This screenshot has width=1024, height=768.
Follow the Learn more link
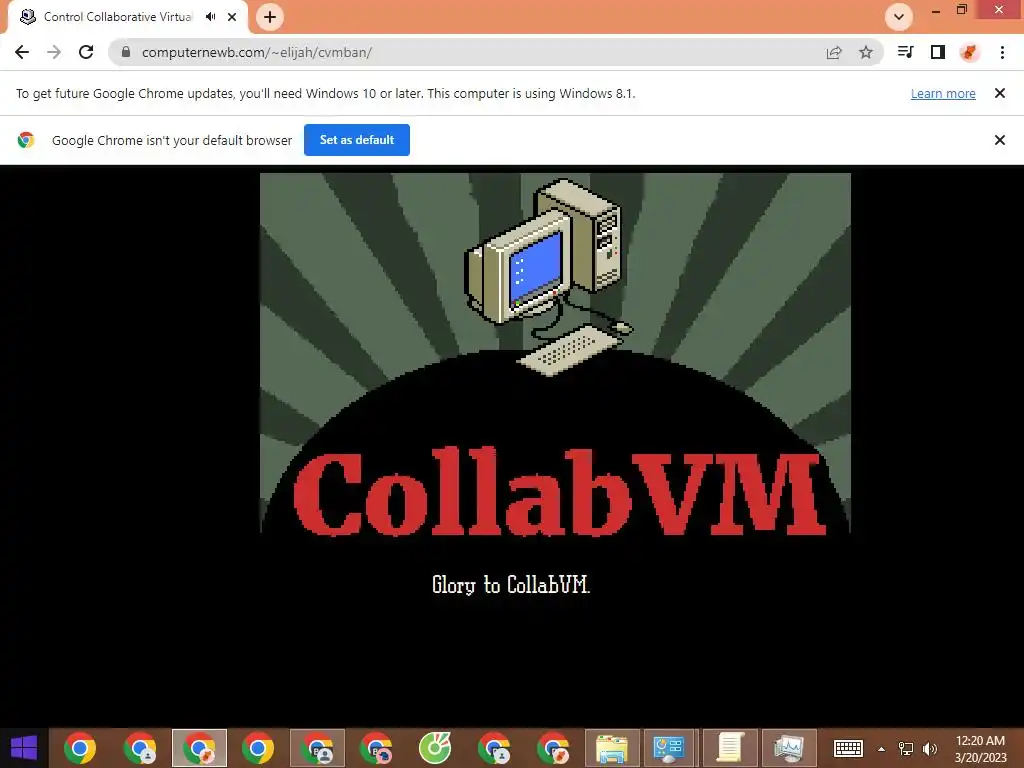[943, 93]
